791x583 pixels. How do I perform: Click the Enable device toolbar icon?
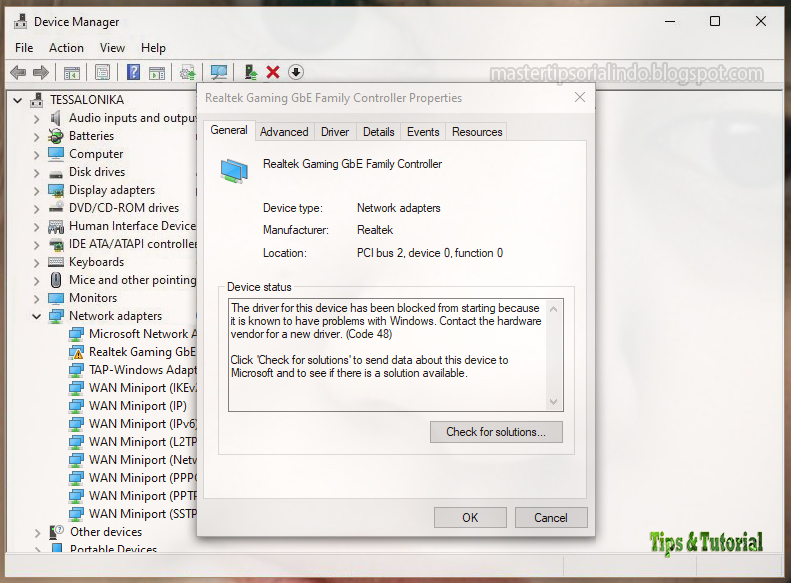click(250, 72)
